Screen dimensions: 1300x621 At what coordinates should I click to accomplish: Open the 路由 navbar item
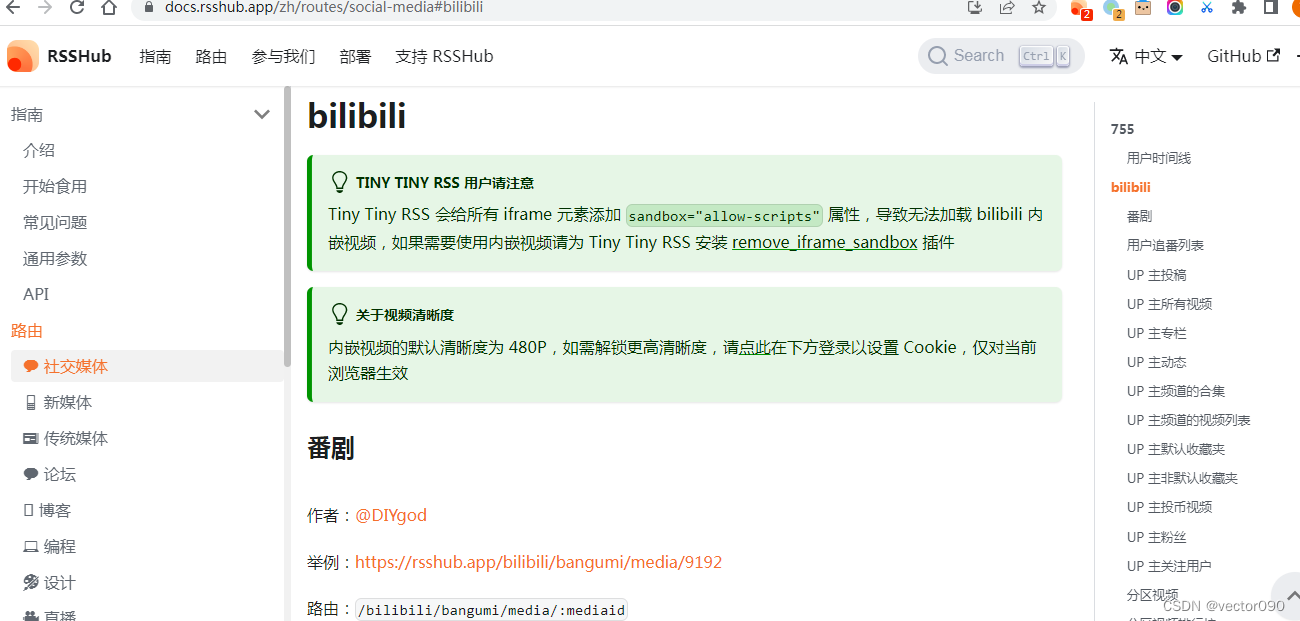(x=211, y=56)
